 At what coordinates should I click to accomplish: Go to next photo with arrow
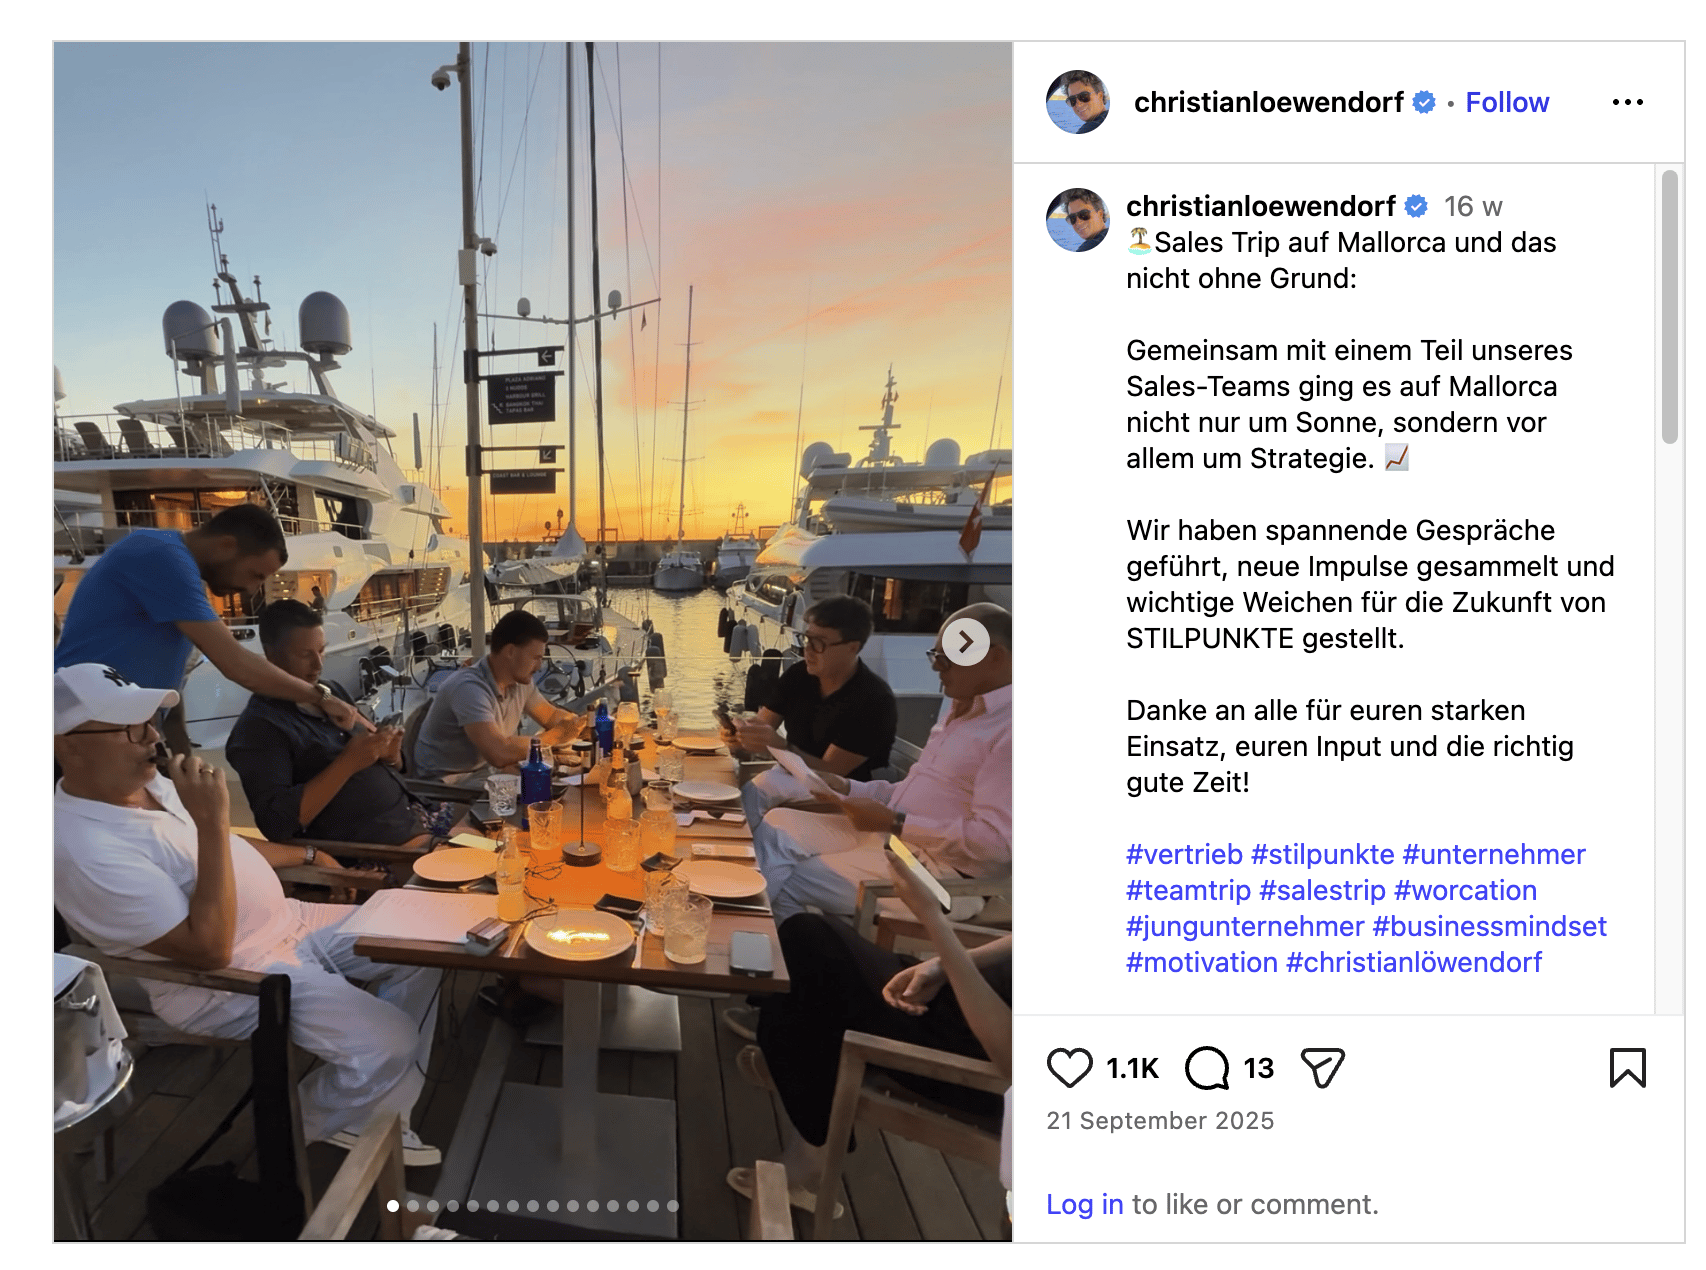965,642
